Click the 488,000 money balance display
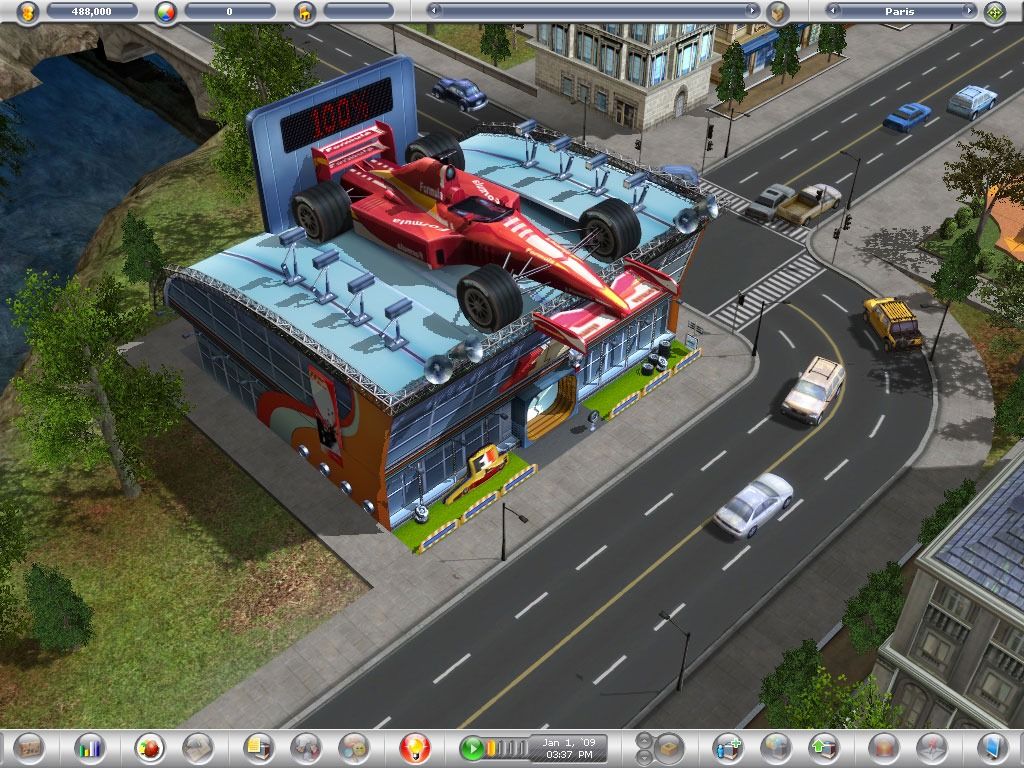This screenshot has width=1024, height=768. point(93,11)
